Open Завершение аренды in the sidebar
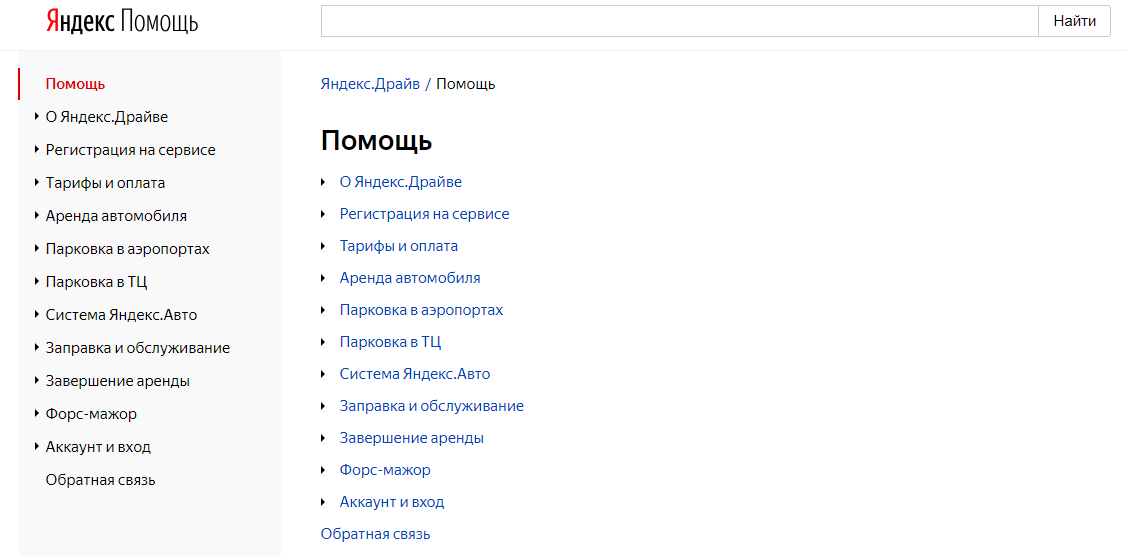Screen dimensions: 1127x556 tap(118, 381)
